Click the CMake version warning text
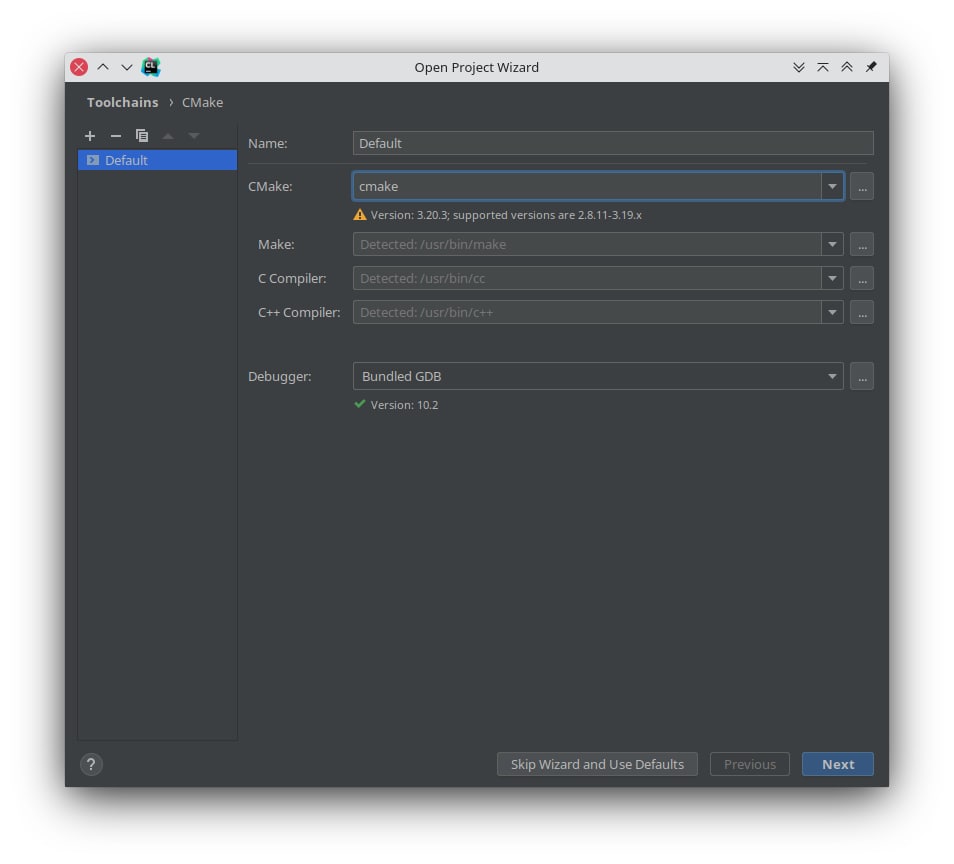 tap(506, 215)
